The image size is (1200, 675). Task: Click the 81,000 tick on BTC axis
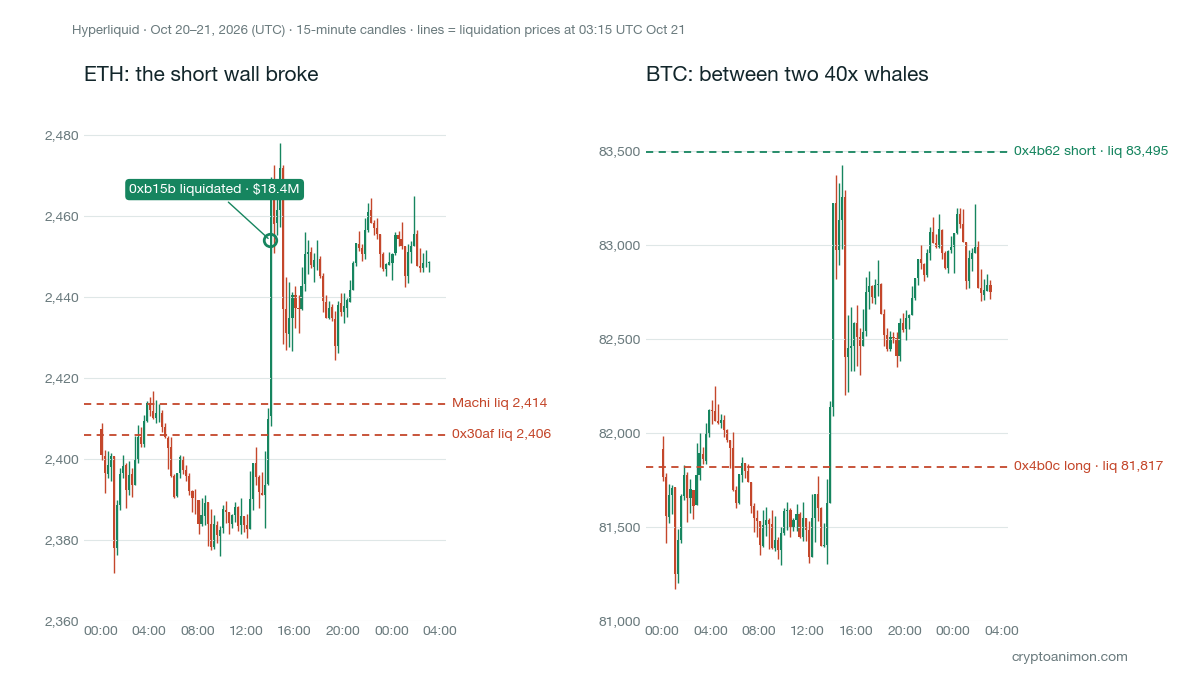pyautogui.click(x=619, y=621)
